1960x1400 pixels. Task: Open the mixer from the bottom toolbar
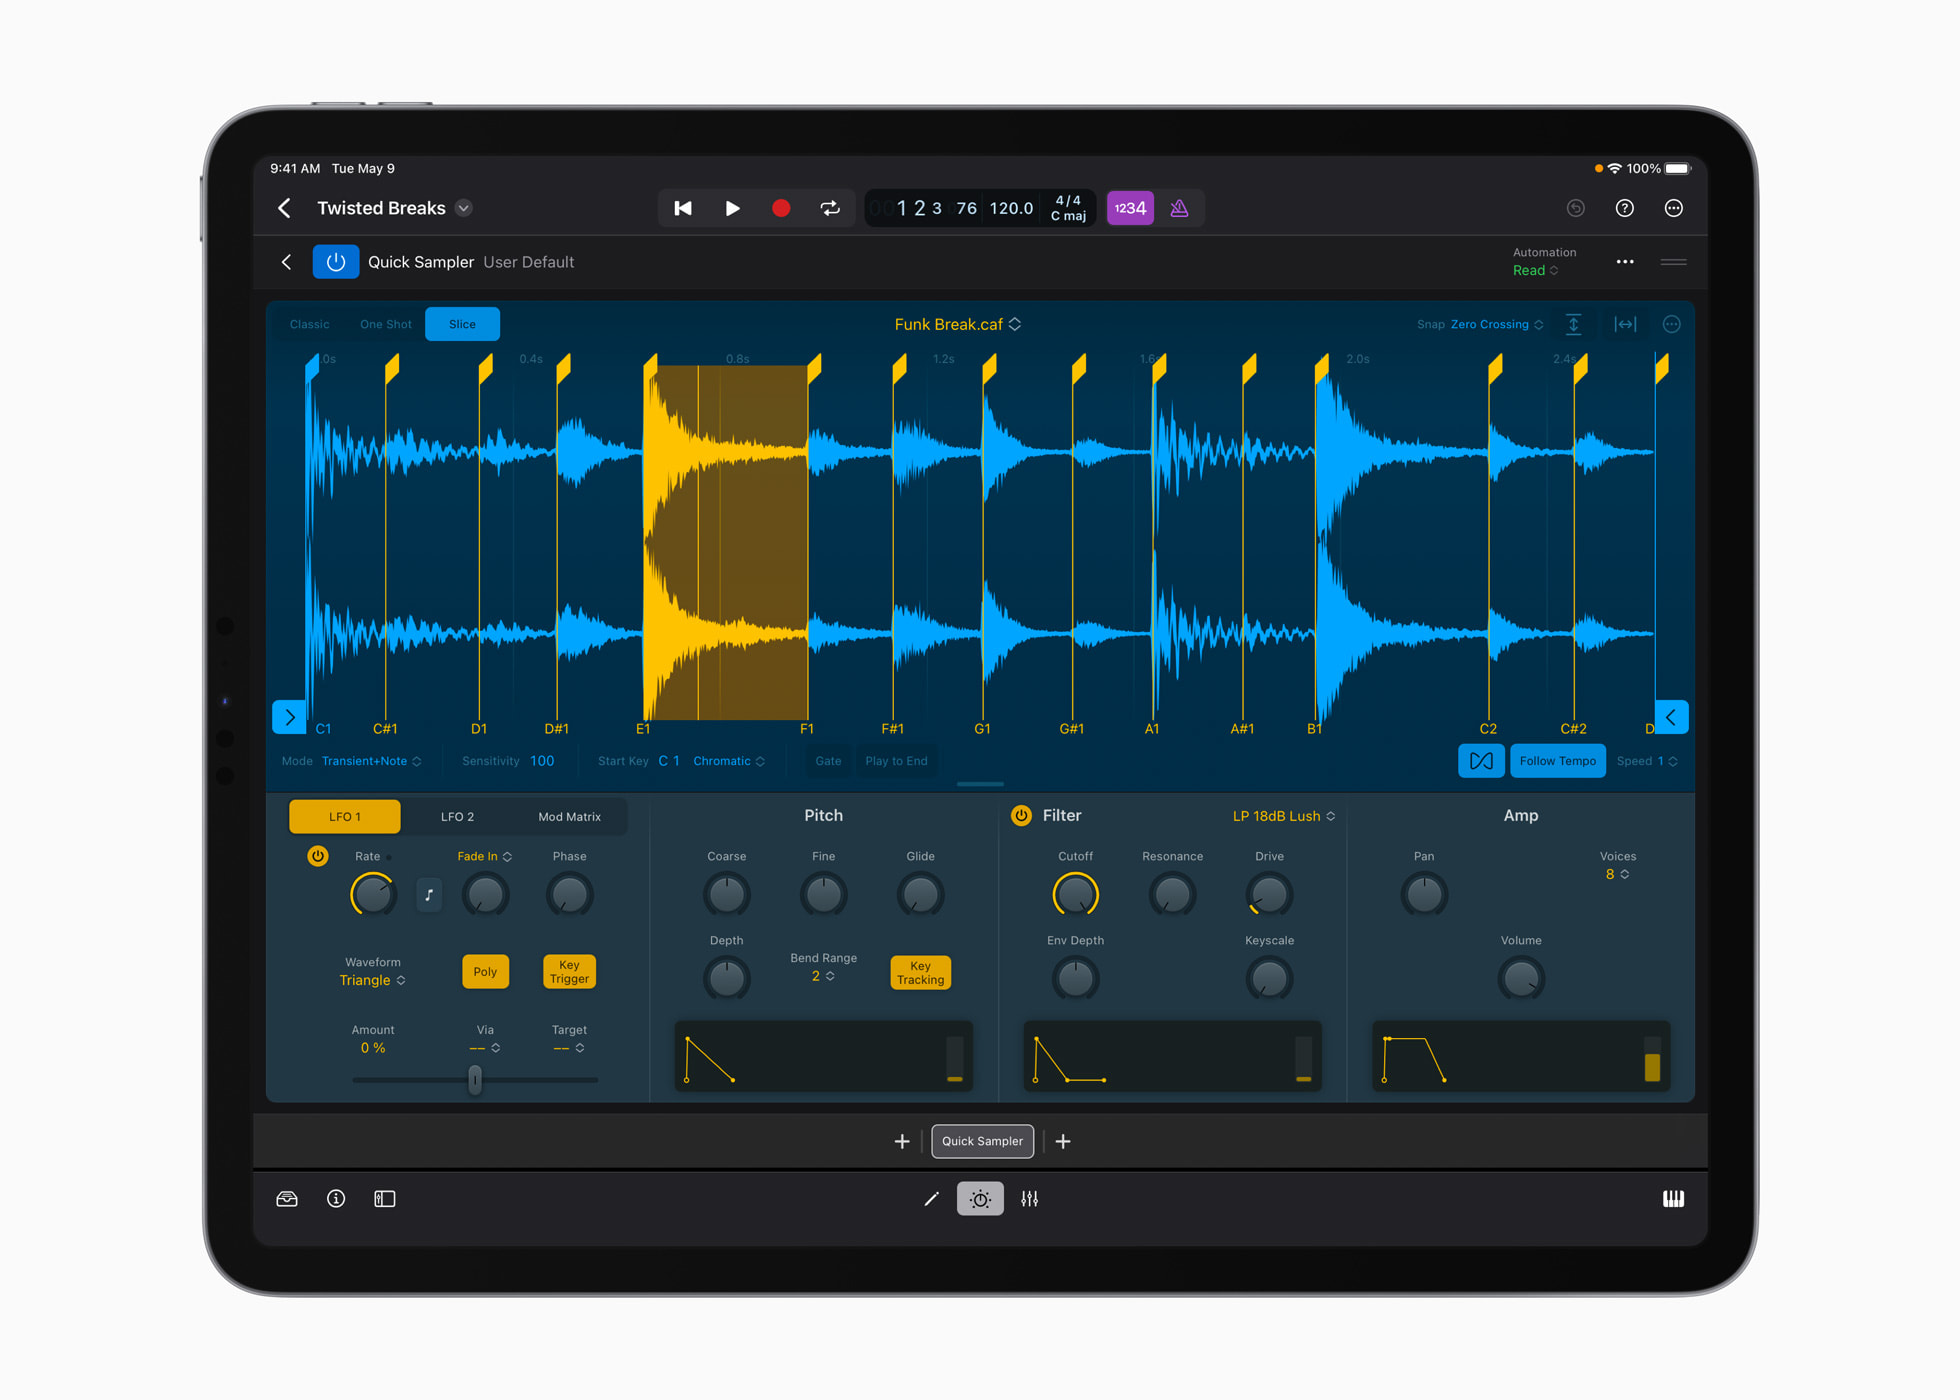coord(1030,1198)
